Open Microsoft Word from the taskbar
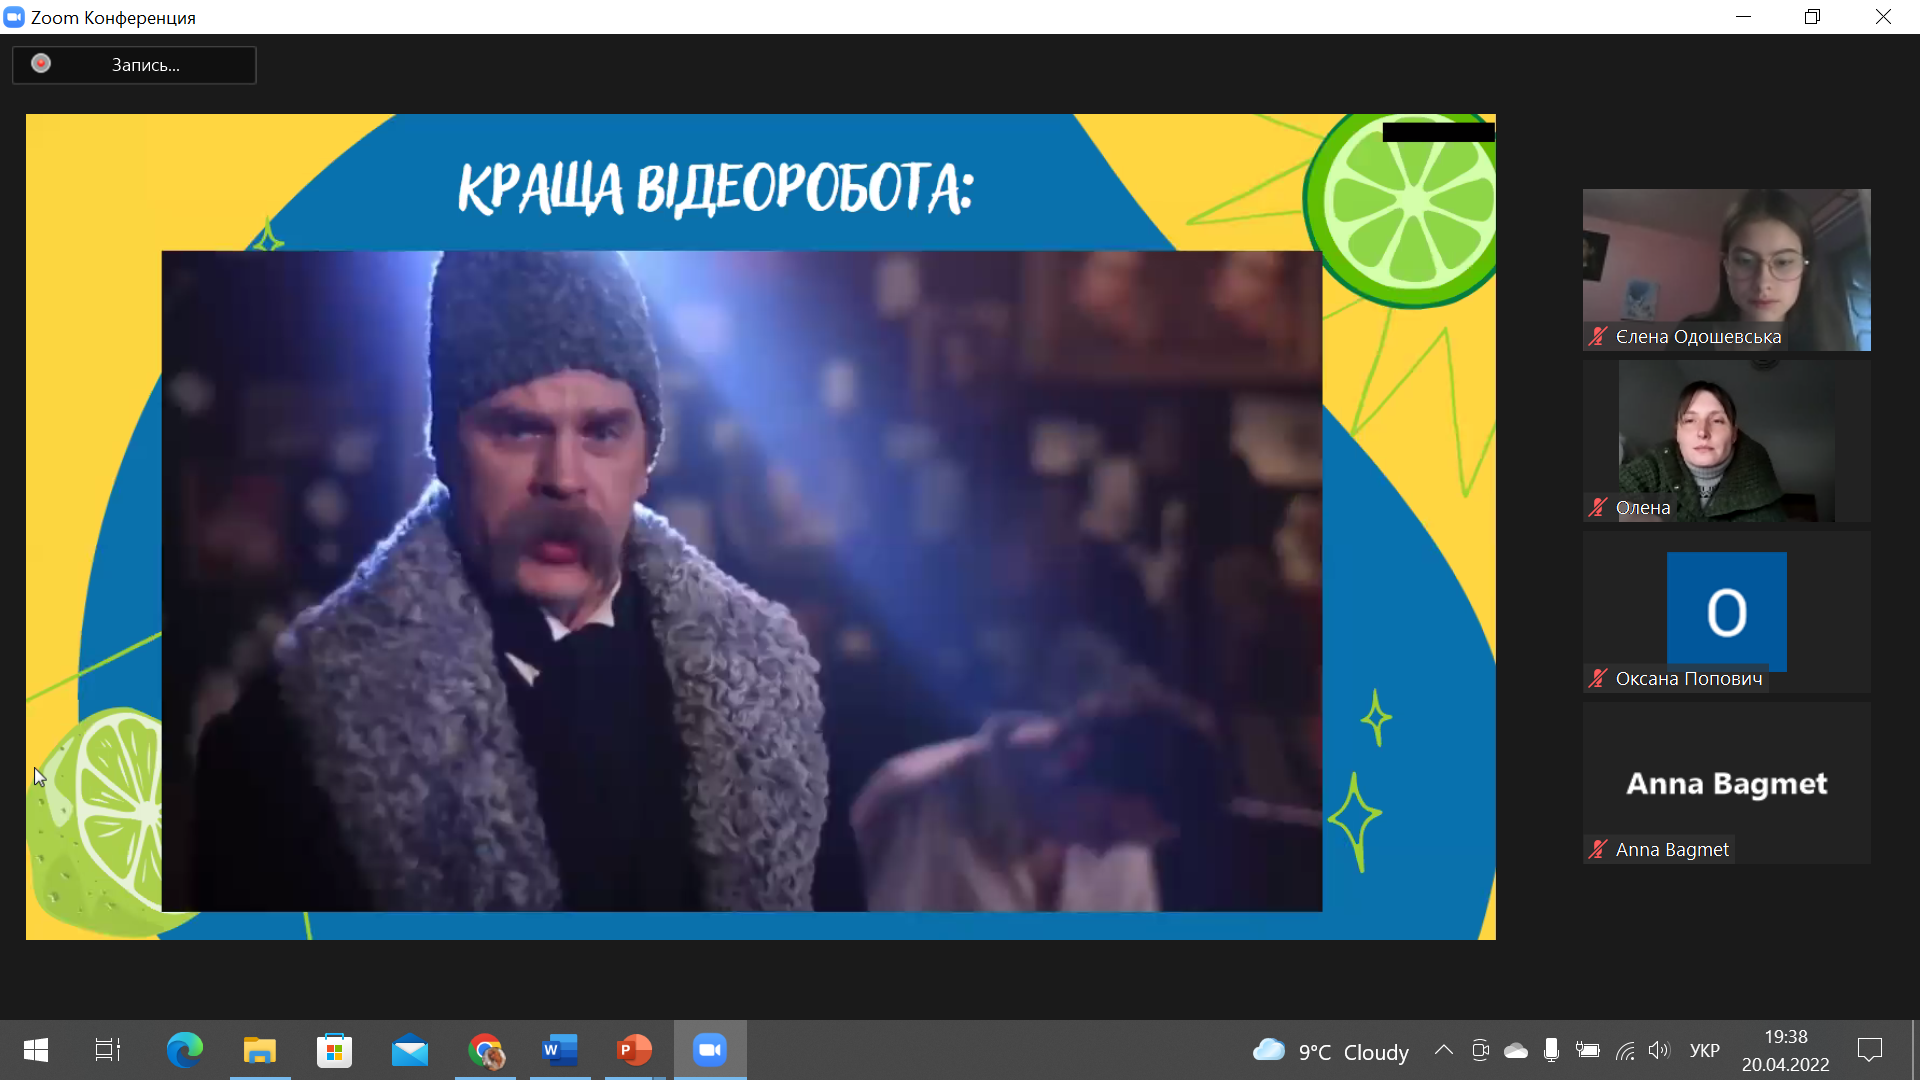 [560, 1050]
